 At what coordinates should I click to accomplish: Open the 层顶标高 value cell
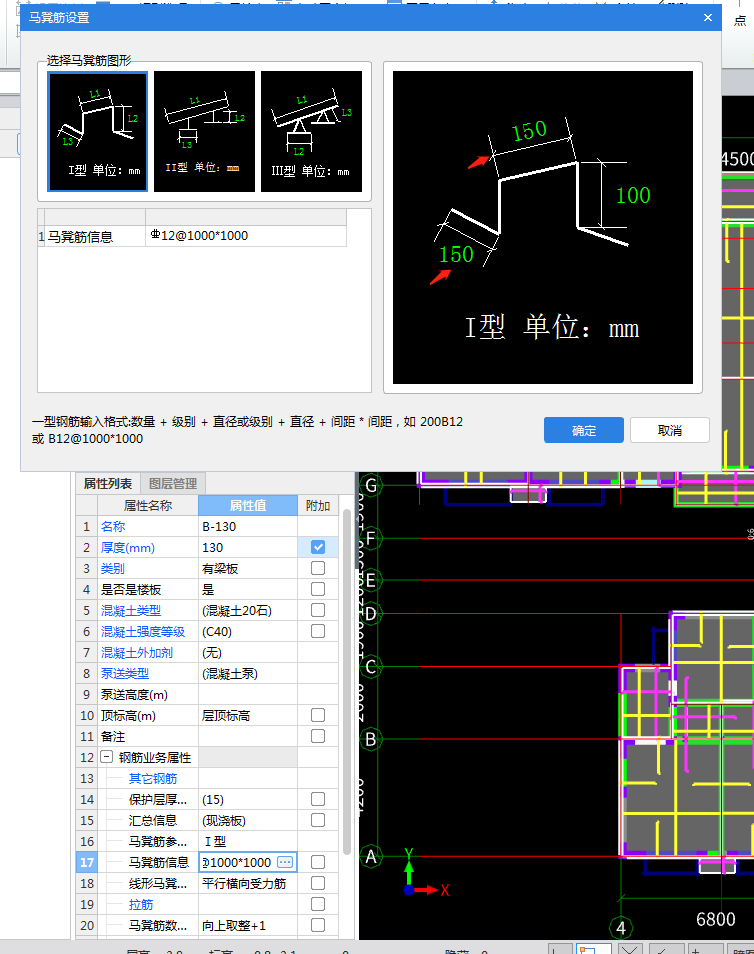click(248, 716)
